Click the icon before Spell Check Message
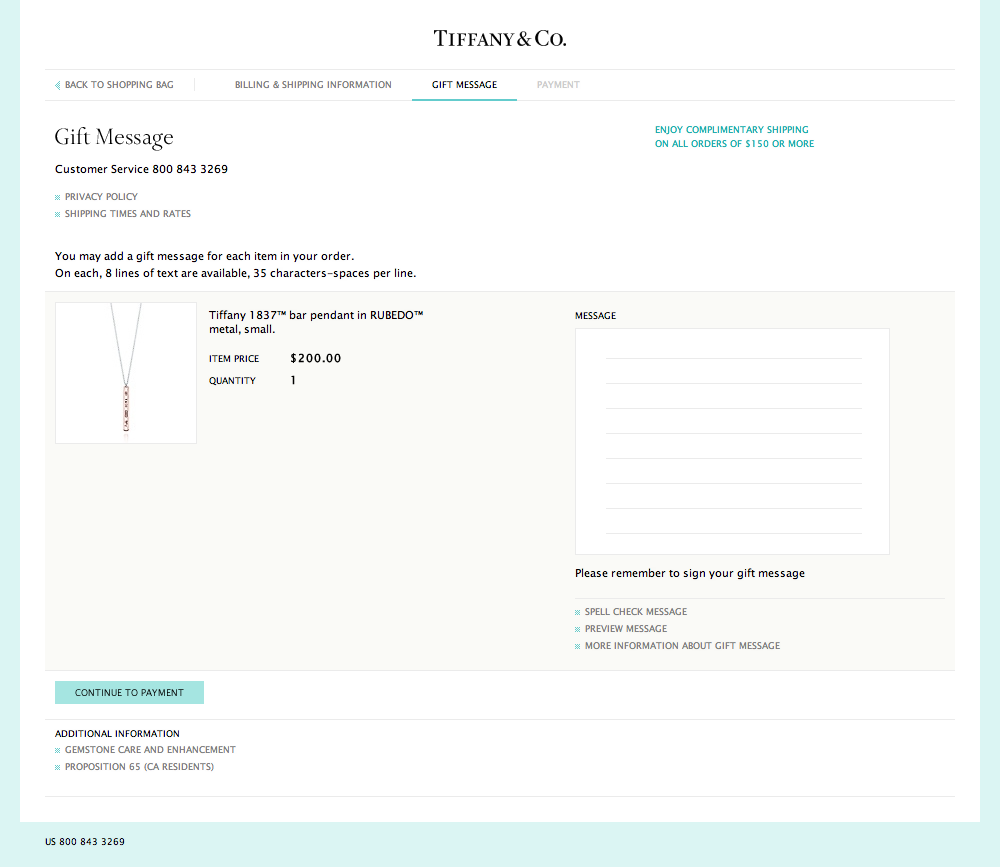The height and width of the screenshot is (867, 1000). 577,611
